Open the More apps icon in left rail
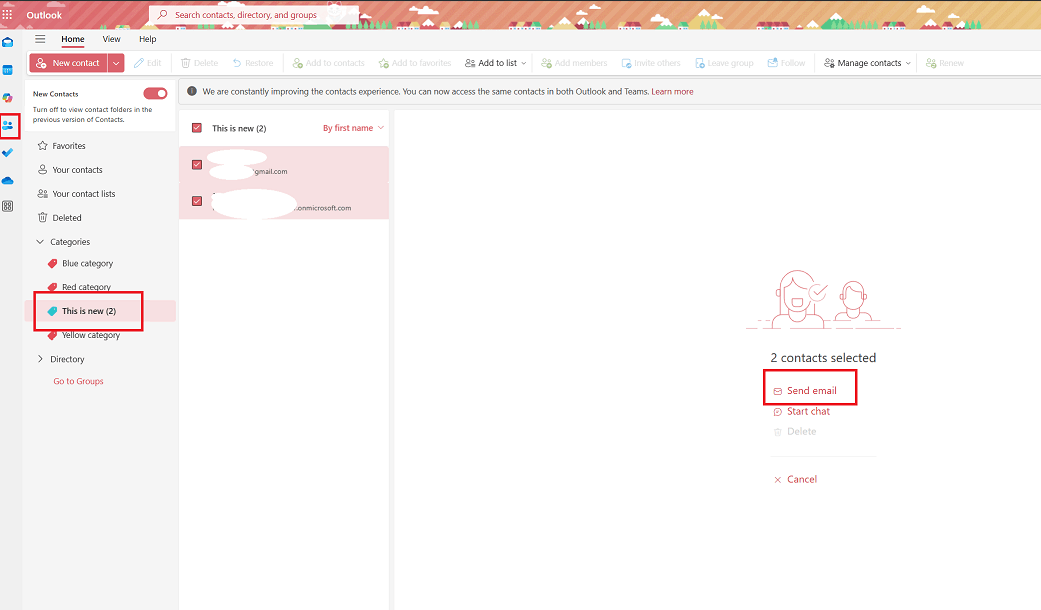This screenshot has height=610, width=1041. (x=7, y=206)
